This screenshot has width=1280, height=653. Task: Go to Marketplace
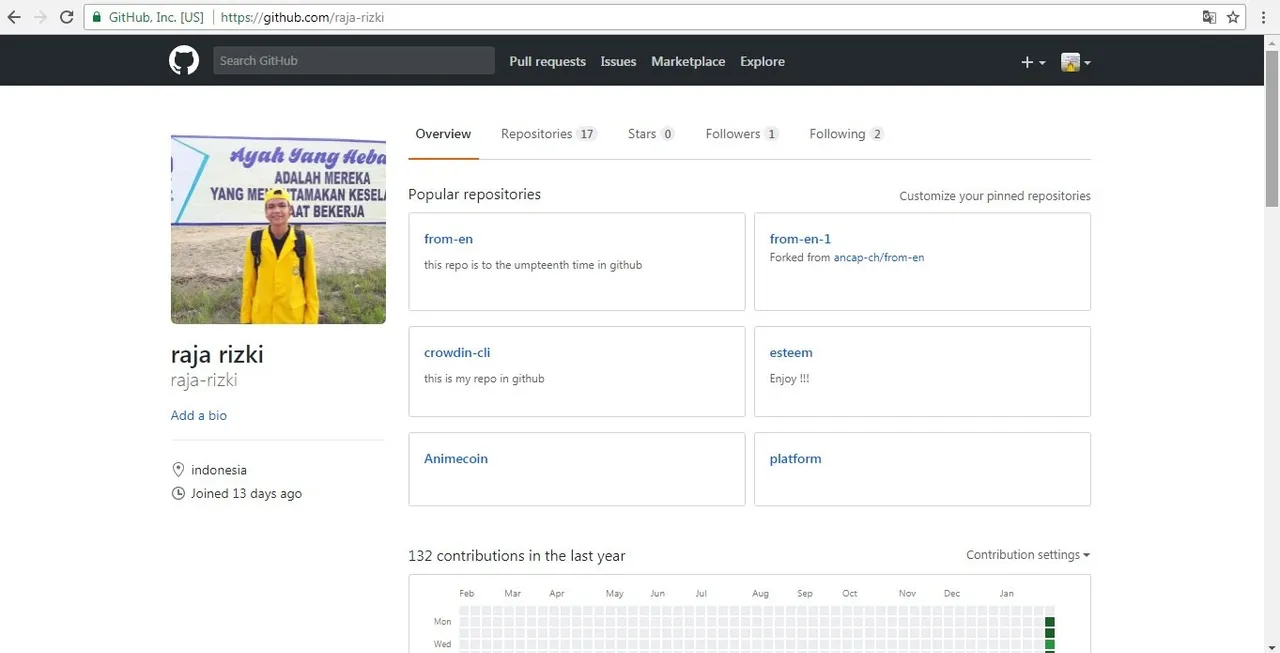(688, 61)
